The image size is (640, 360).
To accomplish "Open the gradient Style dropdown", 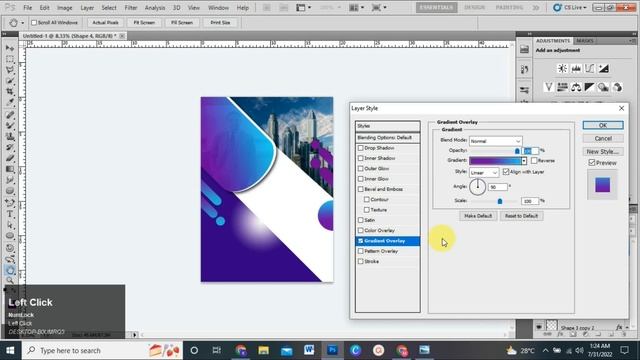I will (484, 173).
